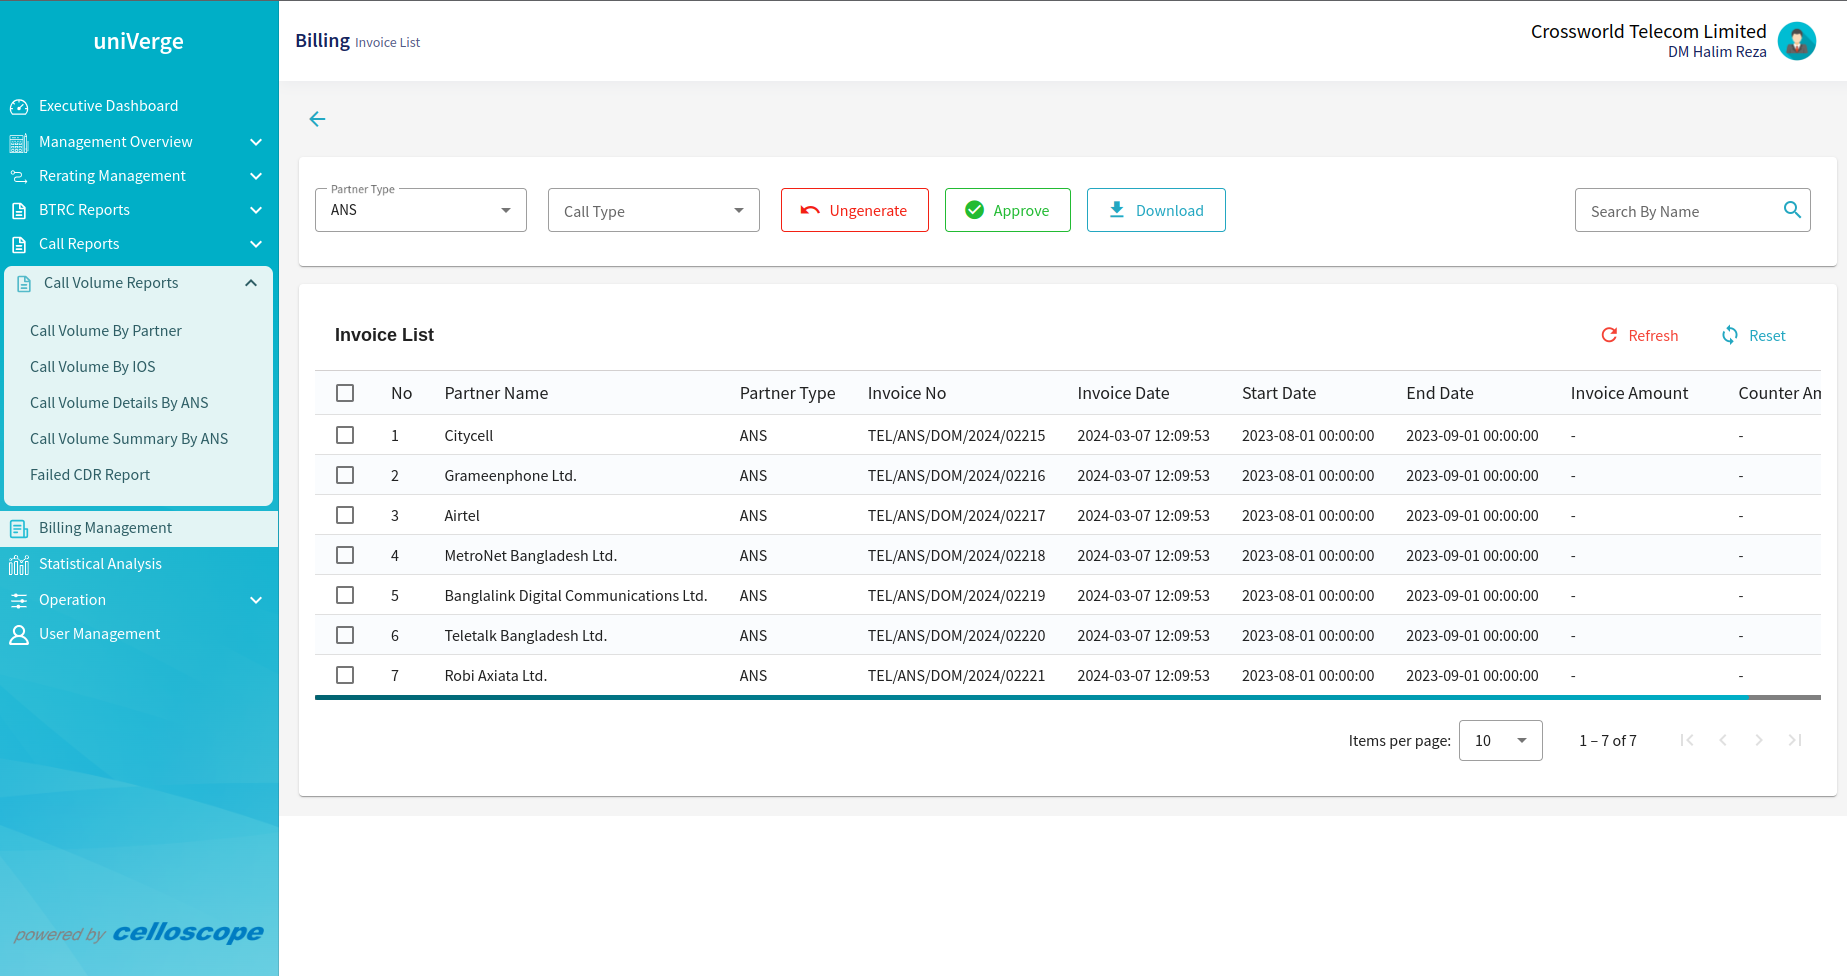The image size is (1847, 976).
Task: Open Failed CDR Report
Action: click(x=90, y=475)
